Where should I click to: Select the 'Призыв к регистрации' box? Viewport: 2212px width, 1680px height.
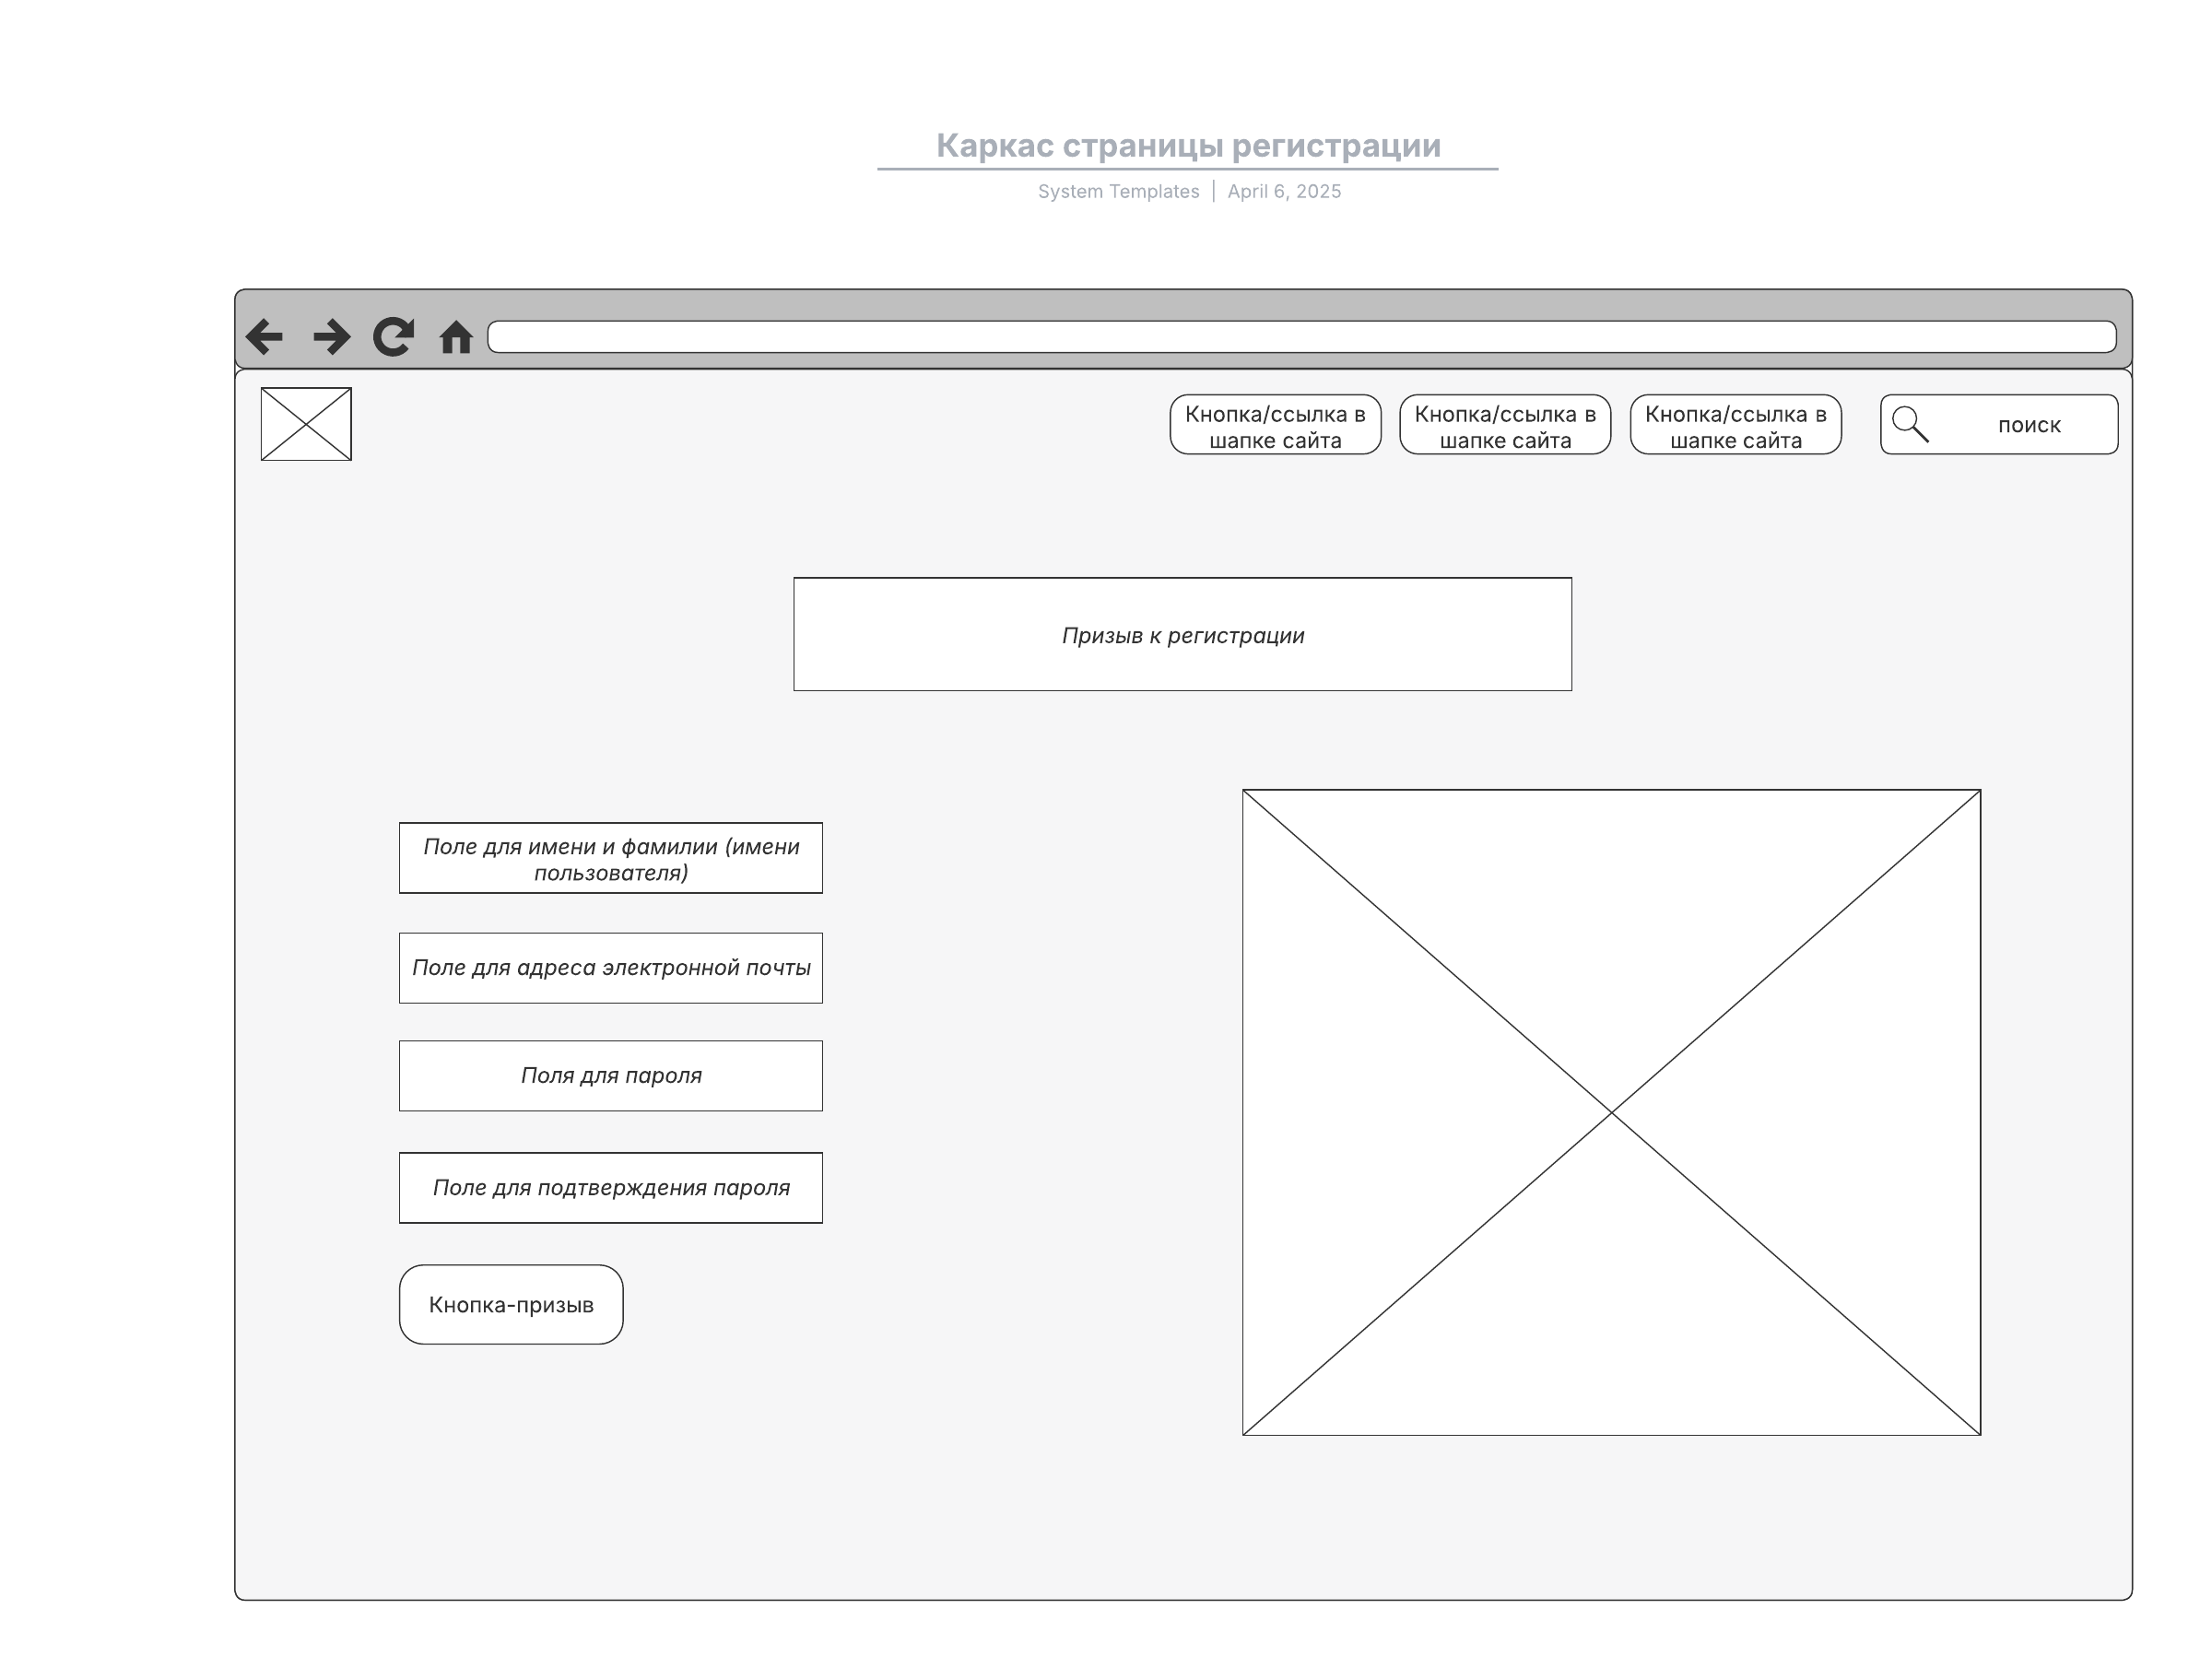tap(1182, 634)
